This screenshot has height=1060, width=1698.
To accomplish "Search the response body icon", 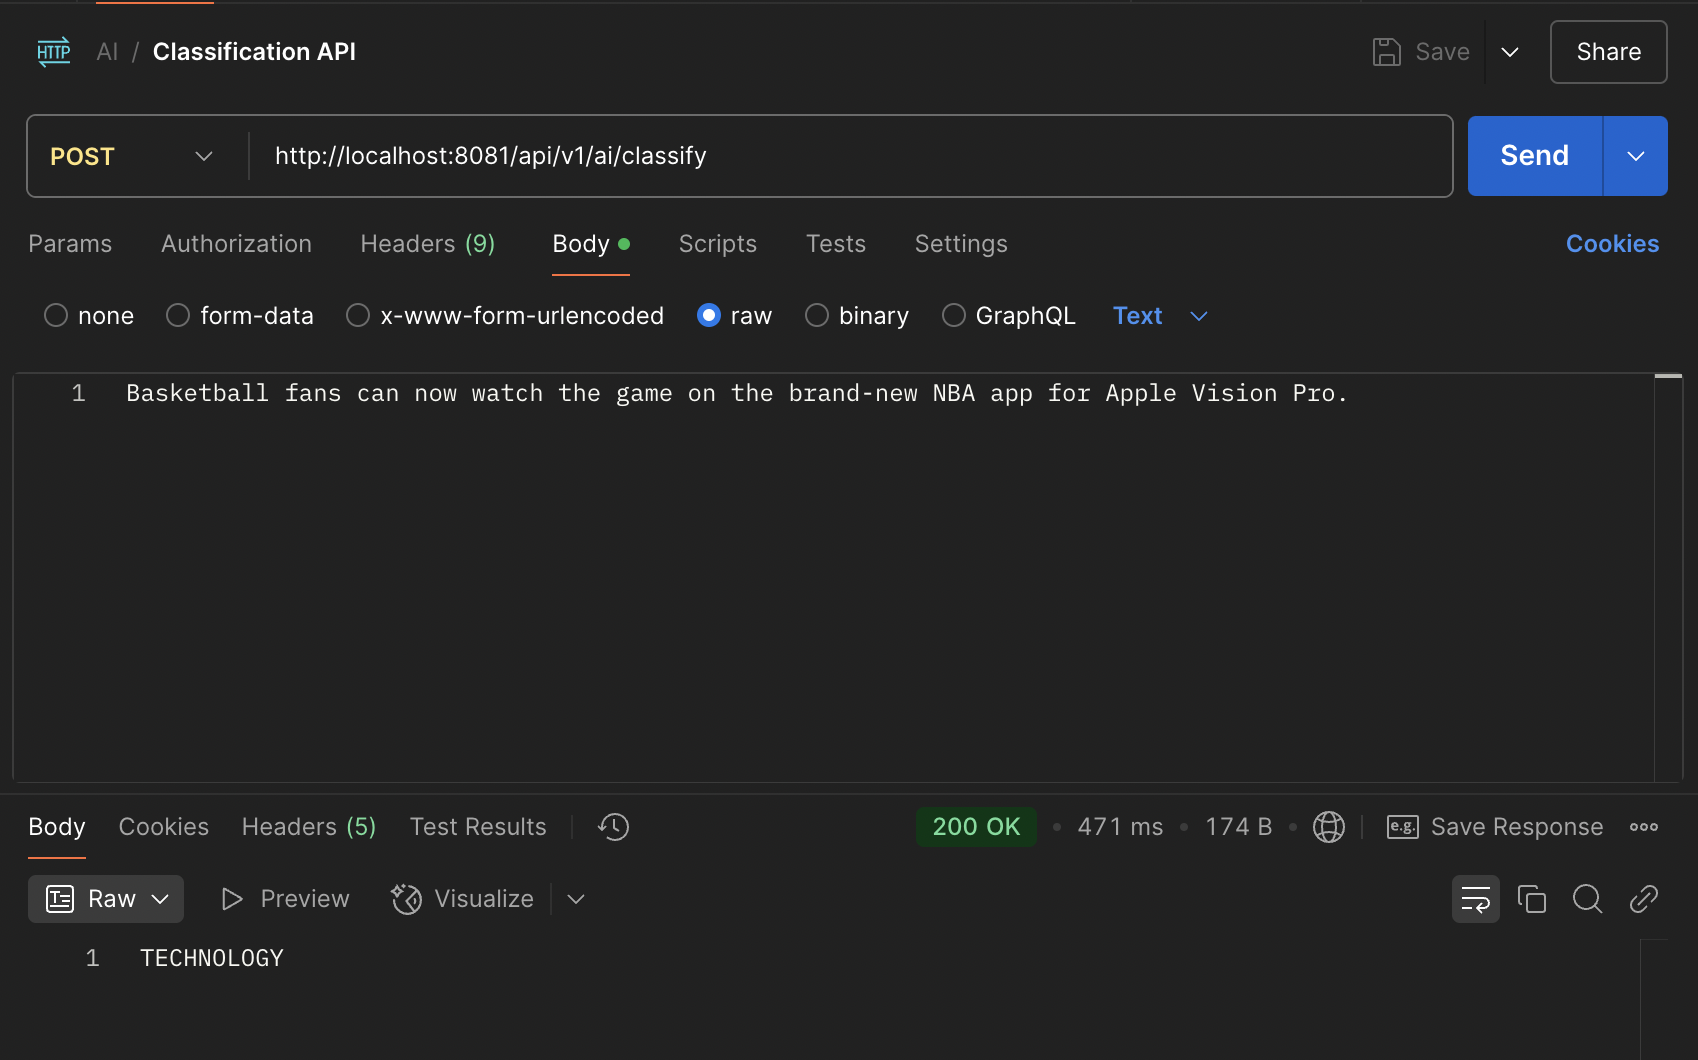I will pos(1587,899).
